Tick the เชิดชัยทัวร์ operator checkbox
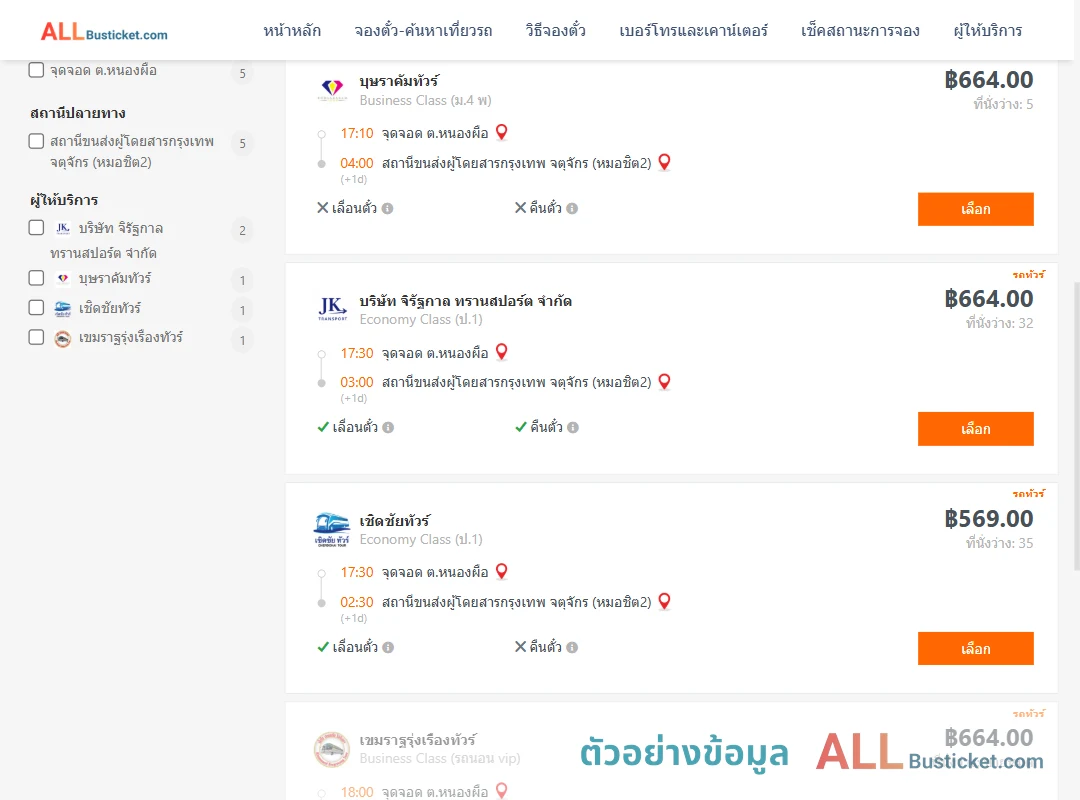 [37, 307]
